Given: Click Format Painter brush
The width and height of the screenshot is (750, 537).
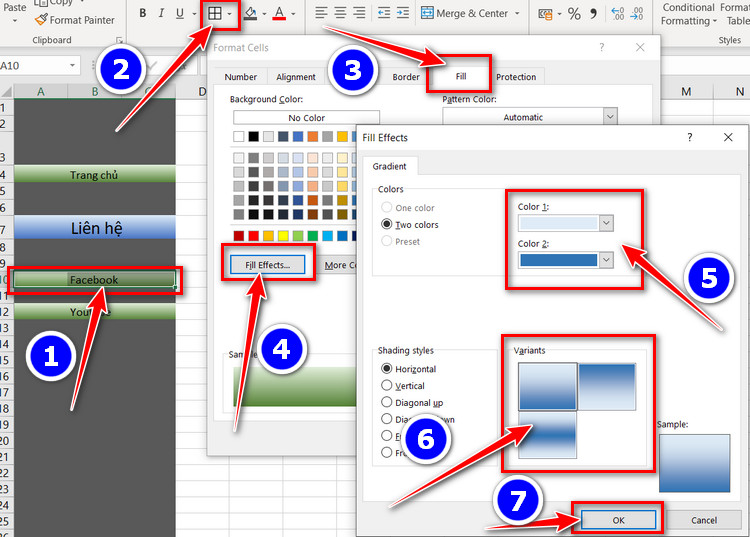Looking at the screenshot, I should point(75,20).
